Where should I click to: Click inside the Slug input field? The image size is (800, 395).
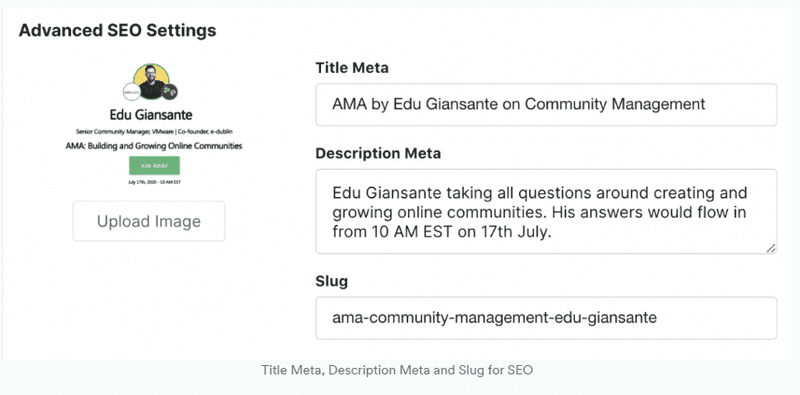[x=546, y=318]
